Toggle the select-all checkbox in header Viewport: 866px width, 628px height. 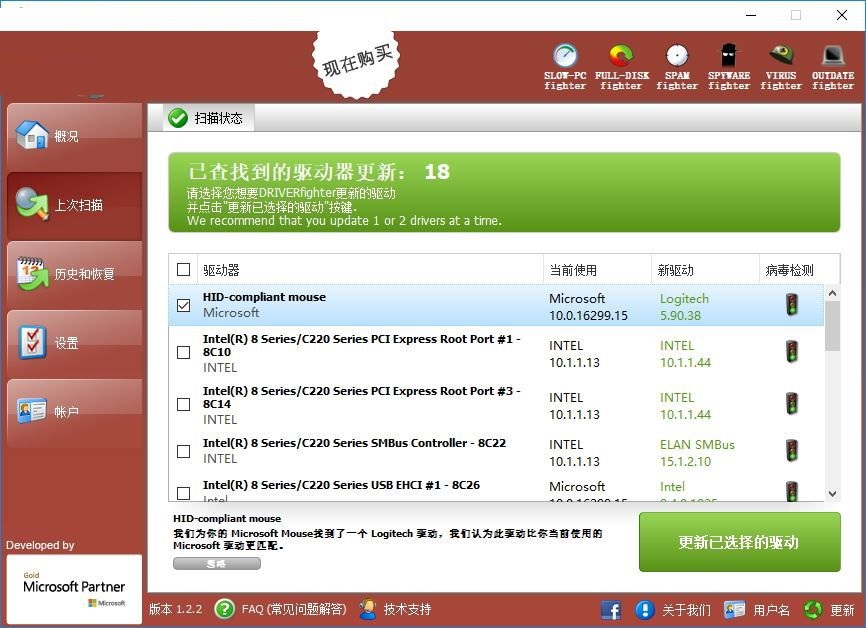click(183, 269)
